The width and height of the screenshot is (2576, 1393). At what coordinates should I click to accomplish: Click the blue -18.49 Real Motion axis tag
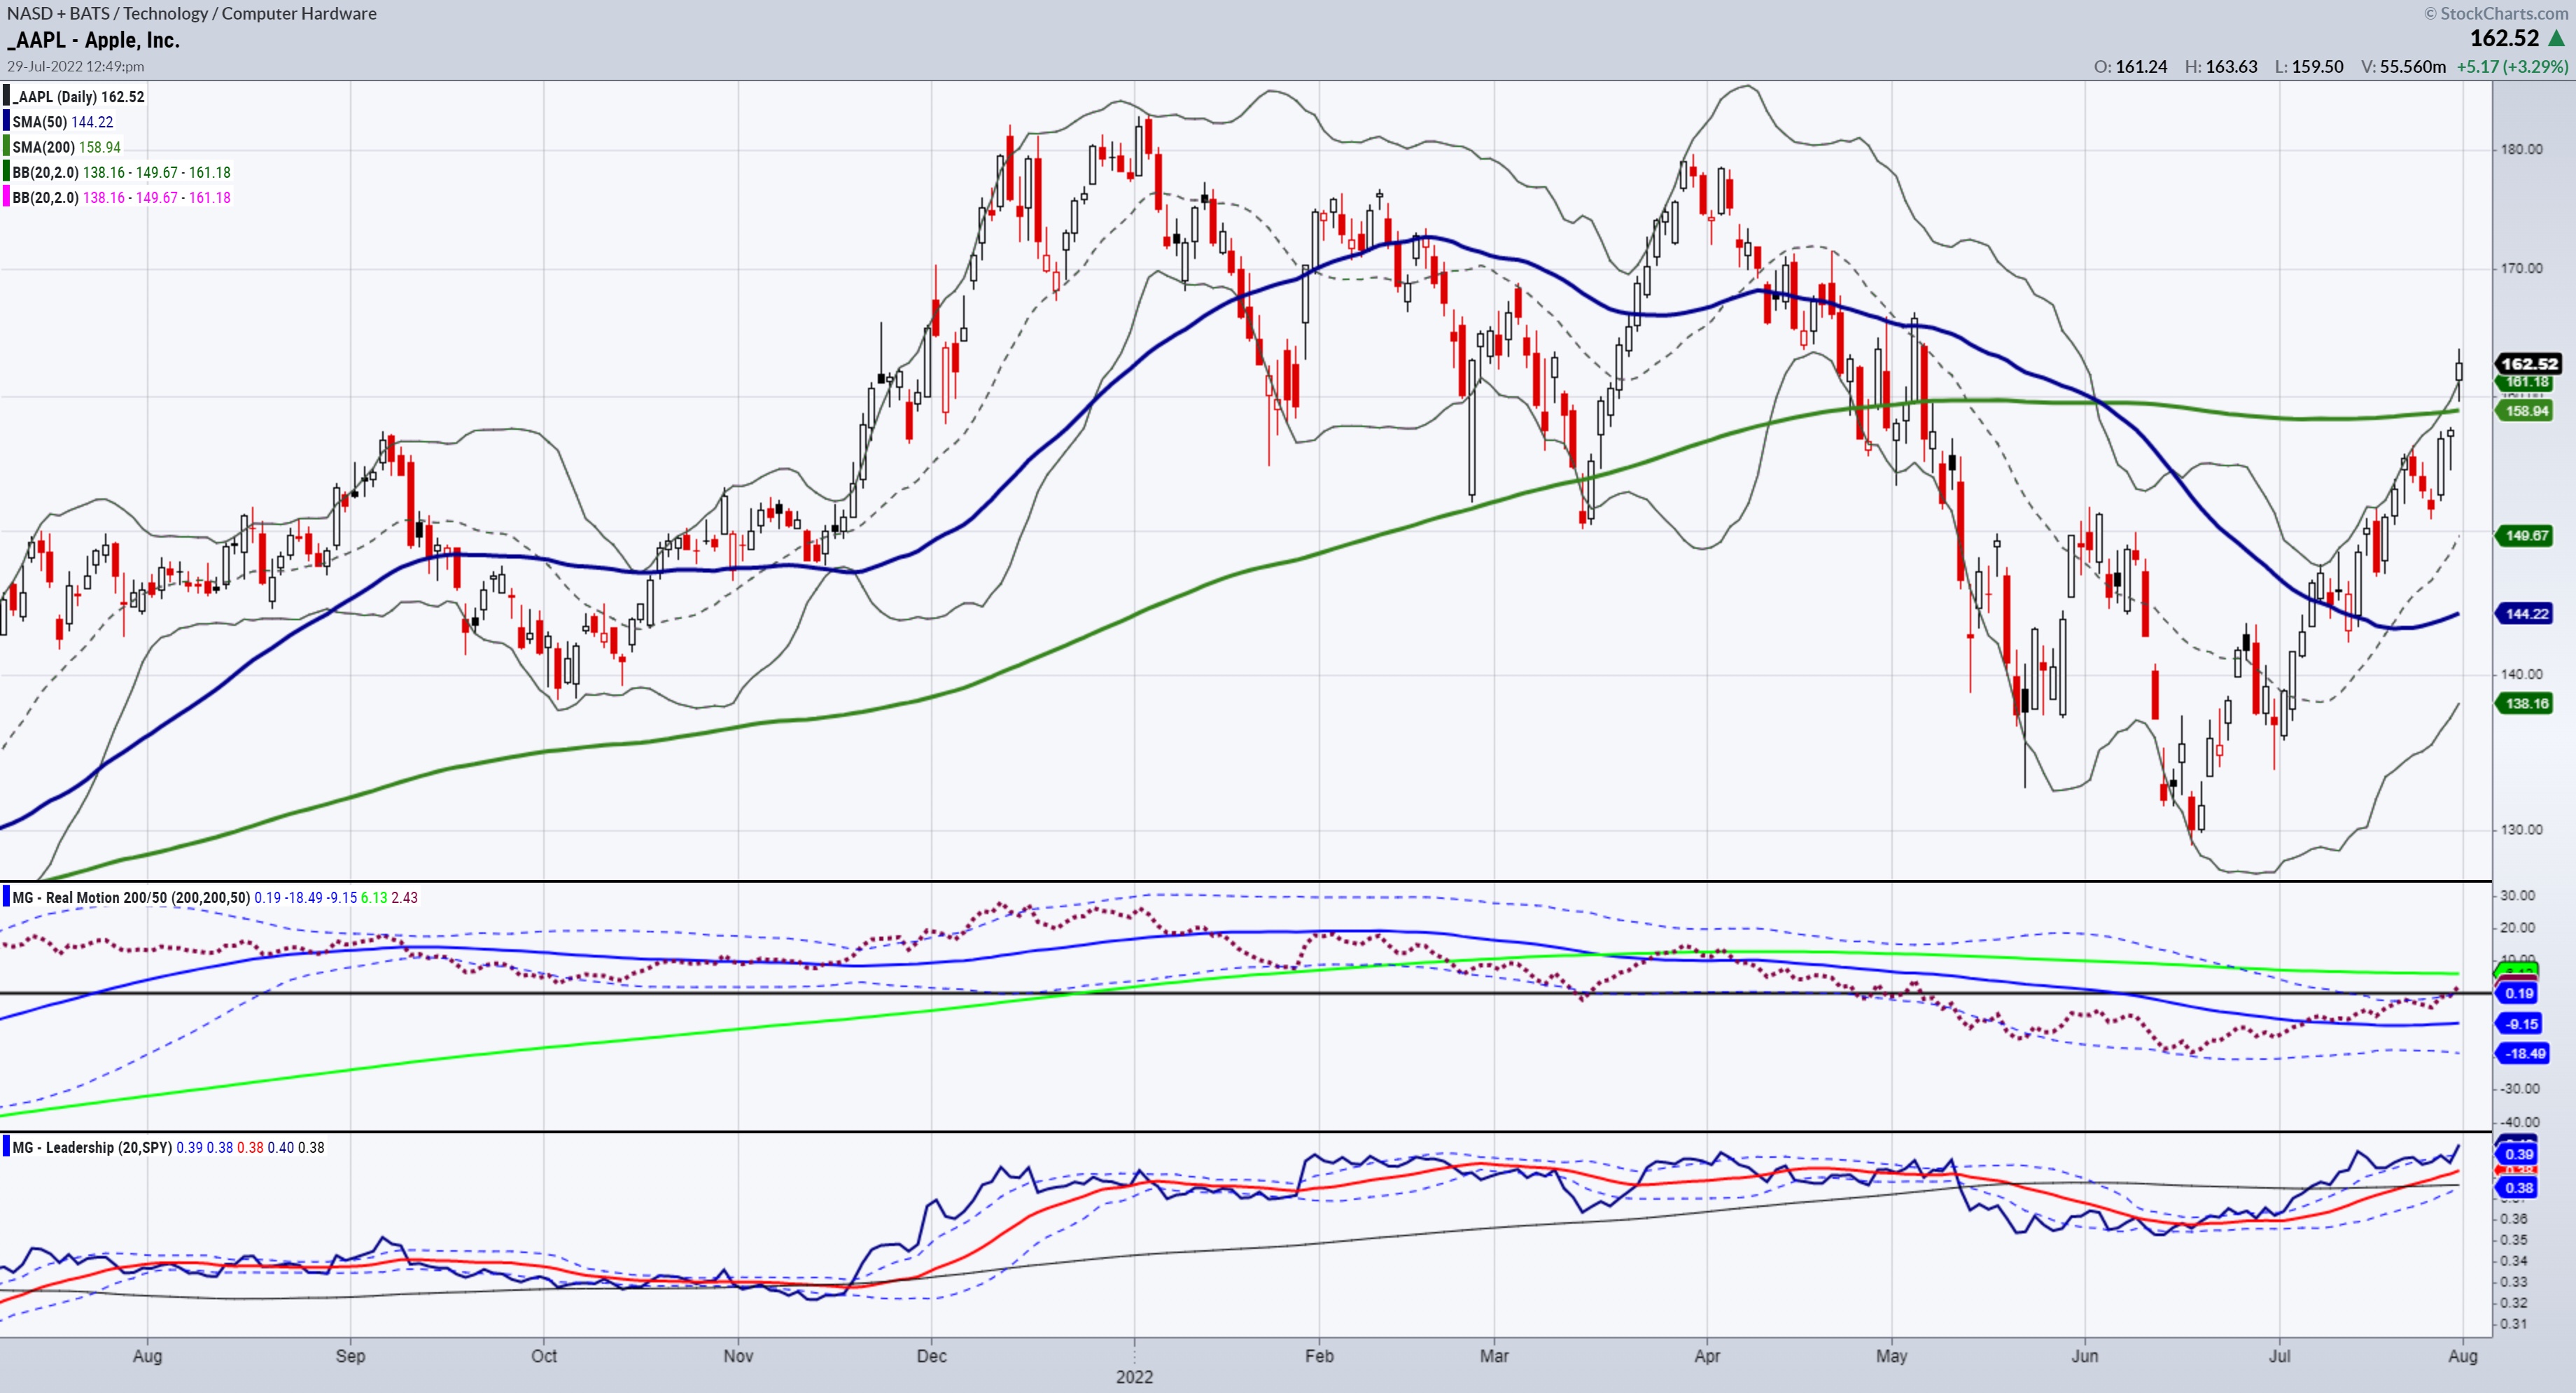(2525, 1054)
